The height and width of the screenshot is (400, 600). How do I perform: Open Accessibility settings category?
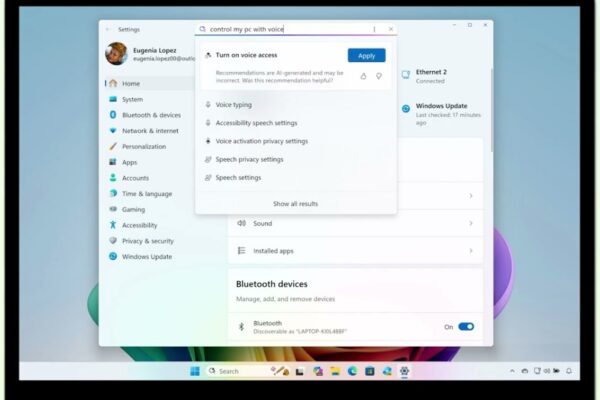point(149,225)
